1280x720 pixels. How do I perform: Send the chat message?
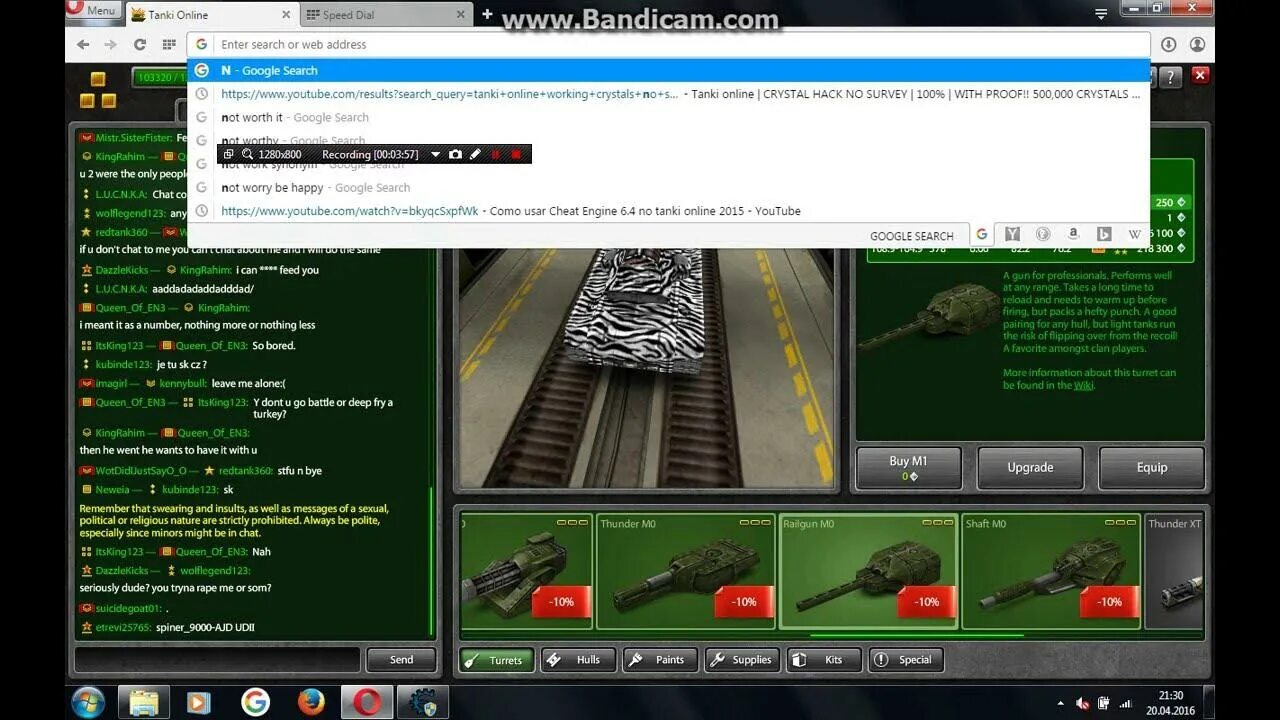[x=401, y=660]
